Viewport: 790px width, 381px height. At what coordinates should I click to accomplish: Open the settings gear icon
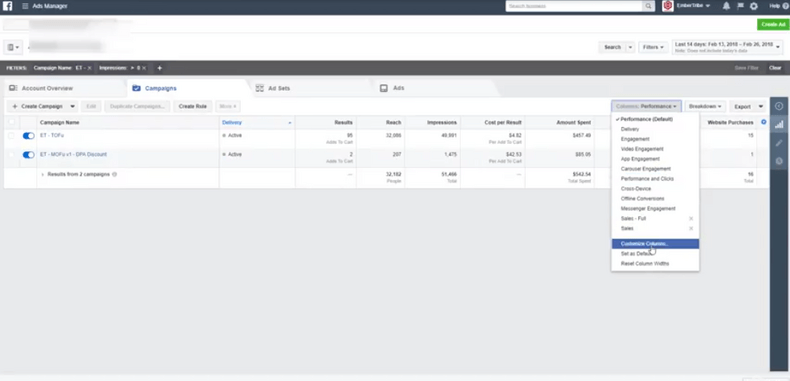pos(754,6)
